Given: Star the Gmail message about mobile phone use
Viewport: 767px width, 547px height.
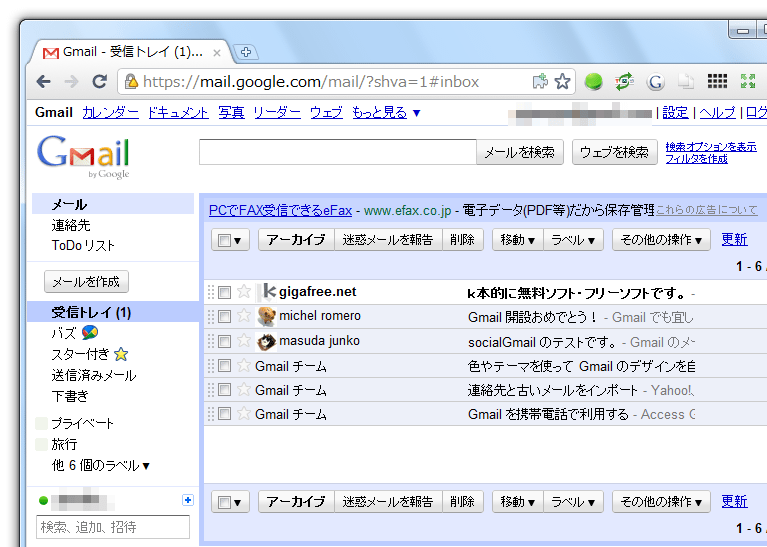Looking at the screenshot, I should tap(244, 414).
